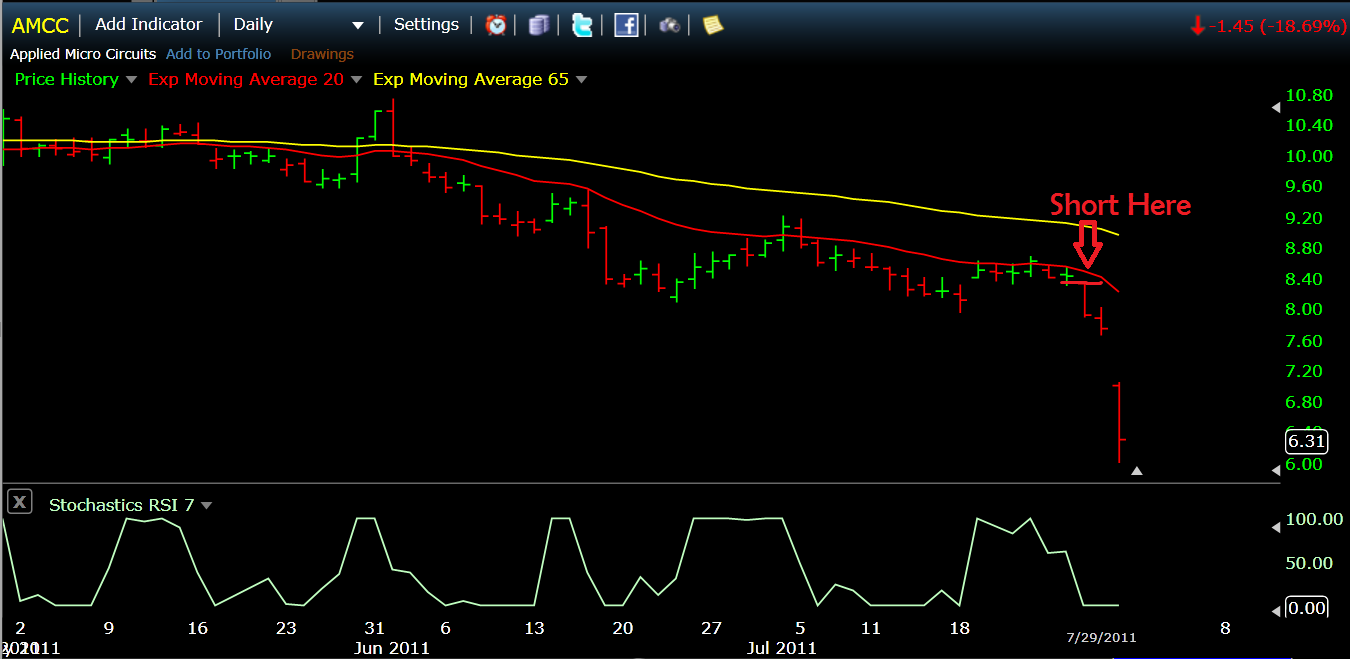Click the stacked database cylinders icon
Viewport: 1350px width, 659px height.
pos(539,25)
